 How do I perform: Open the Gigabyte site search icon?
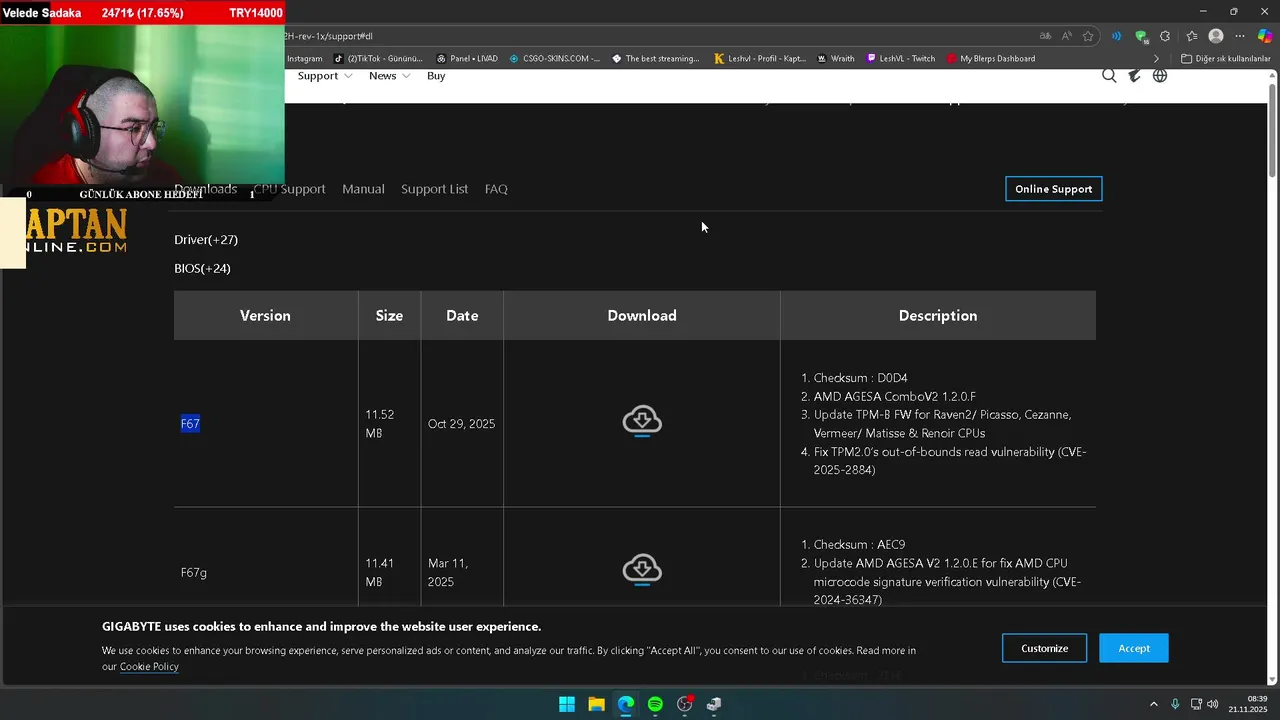1109,76
